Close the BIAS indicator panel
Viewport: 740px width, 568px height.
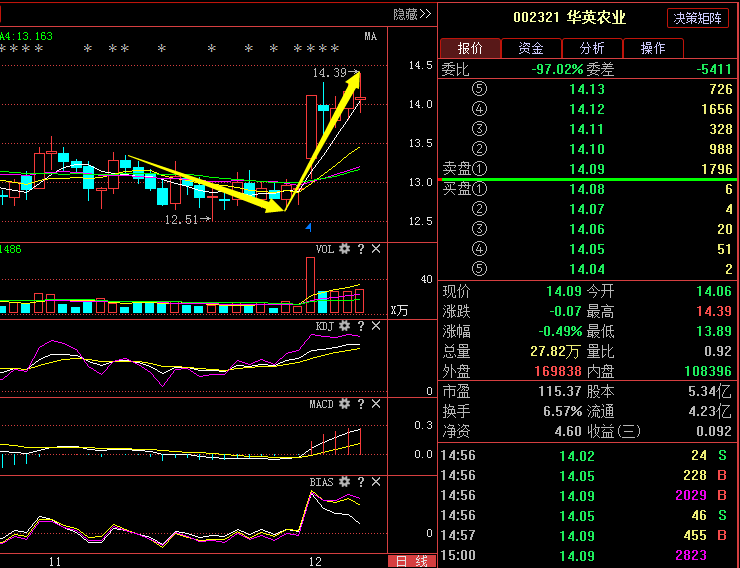point(376,482)
